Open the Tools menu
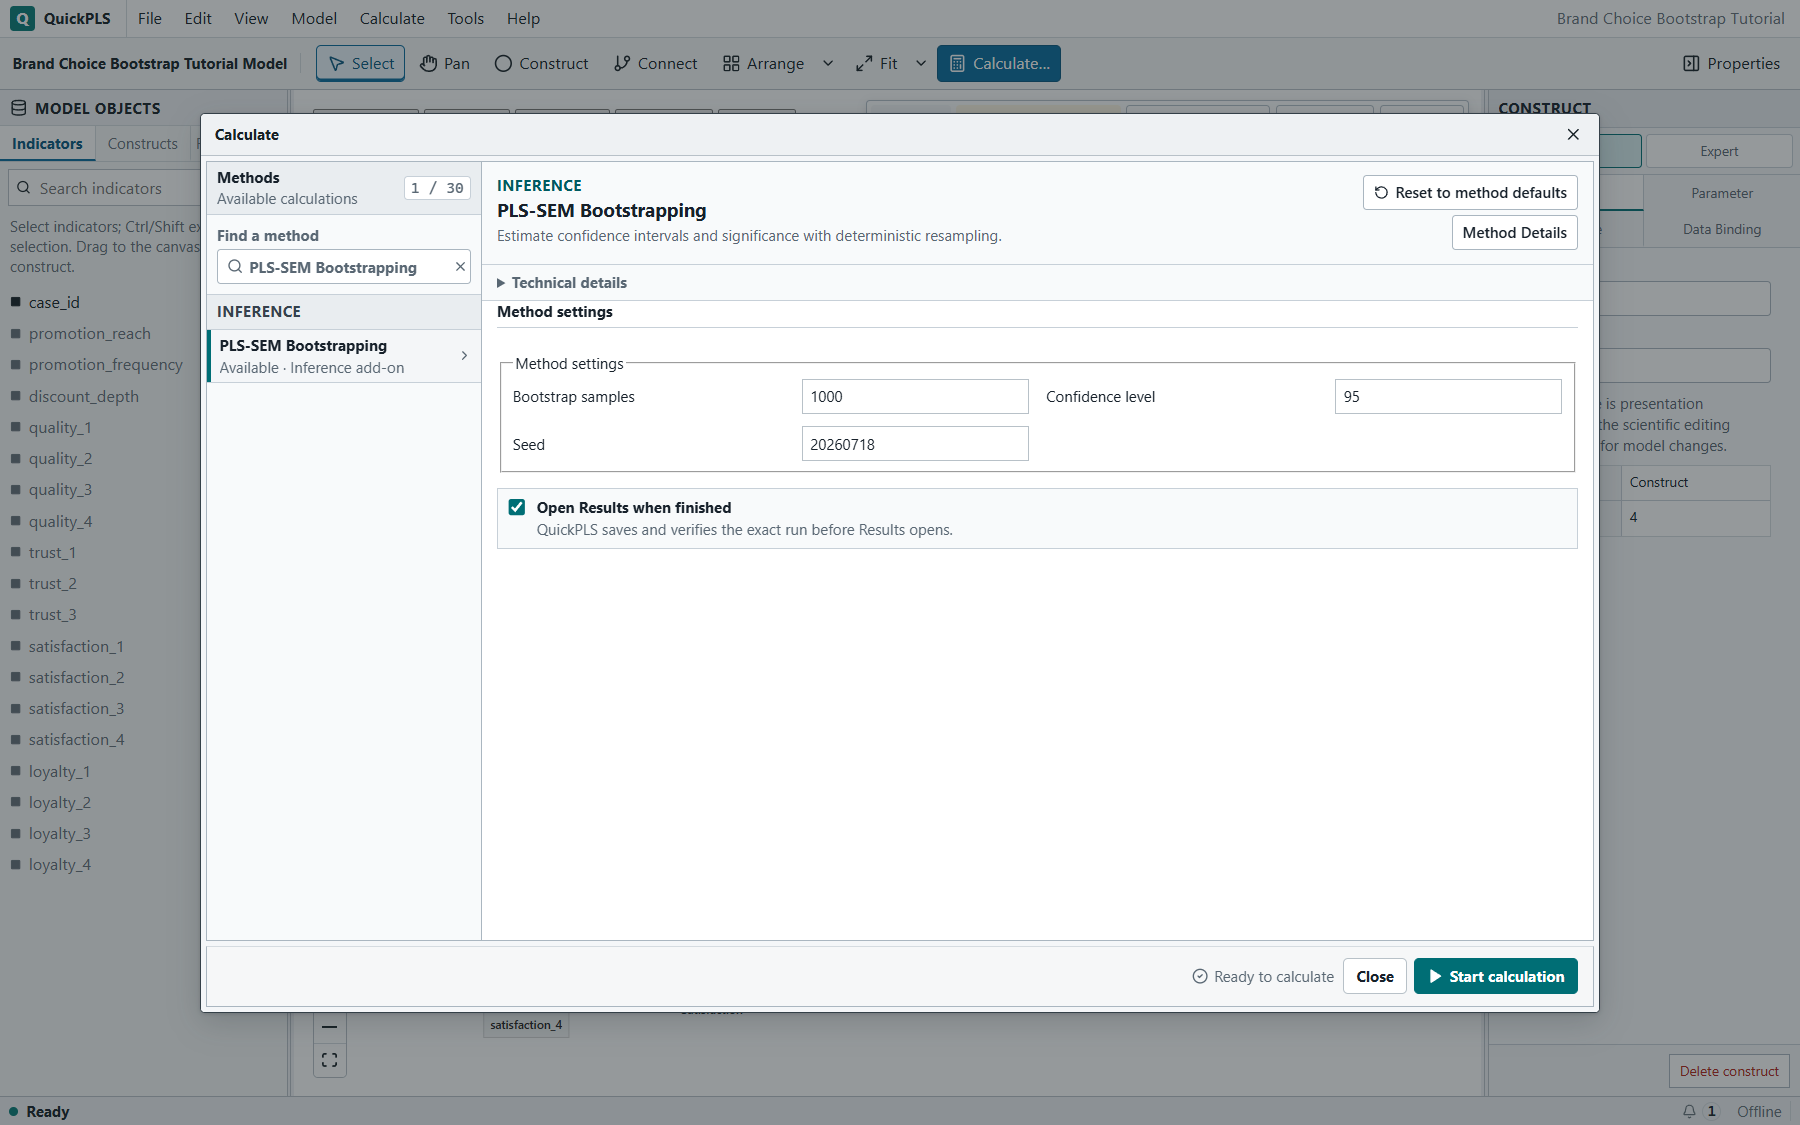The height and width of the screenshot is (1125, 1800). [x=465, y=18]
